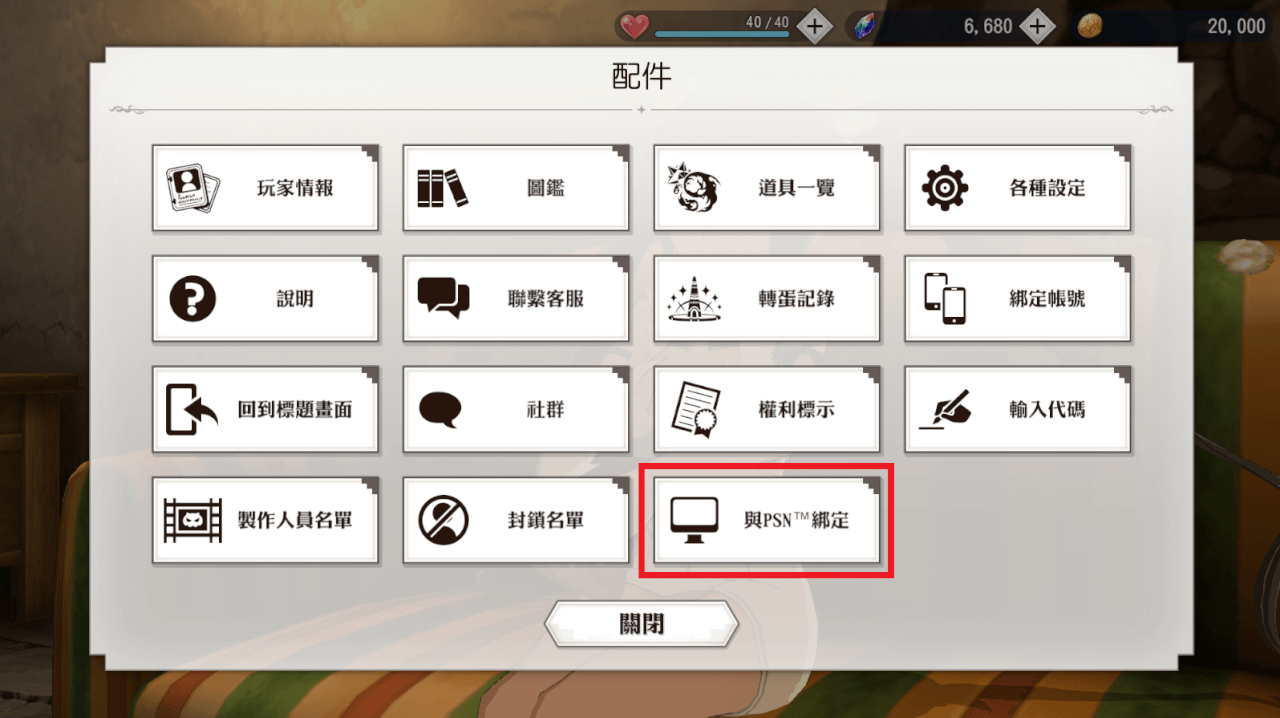Click the 輸入代碼 pen writing icon

click(945, 409)
